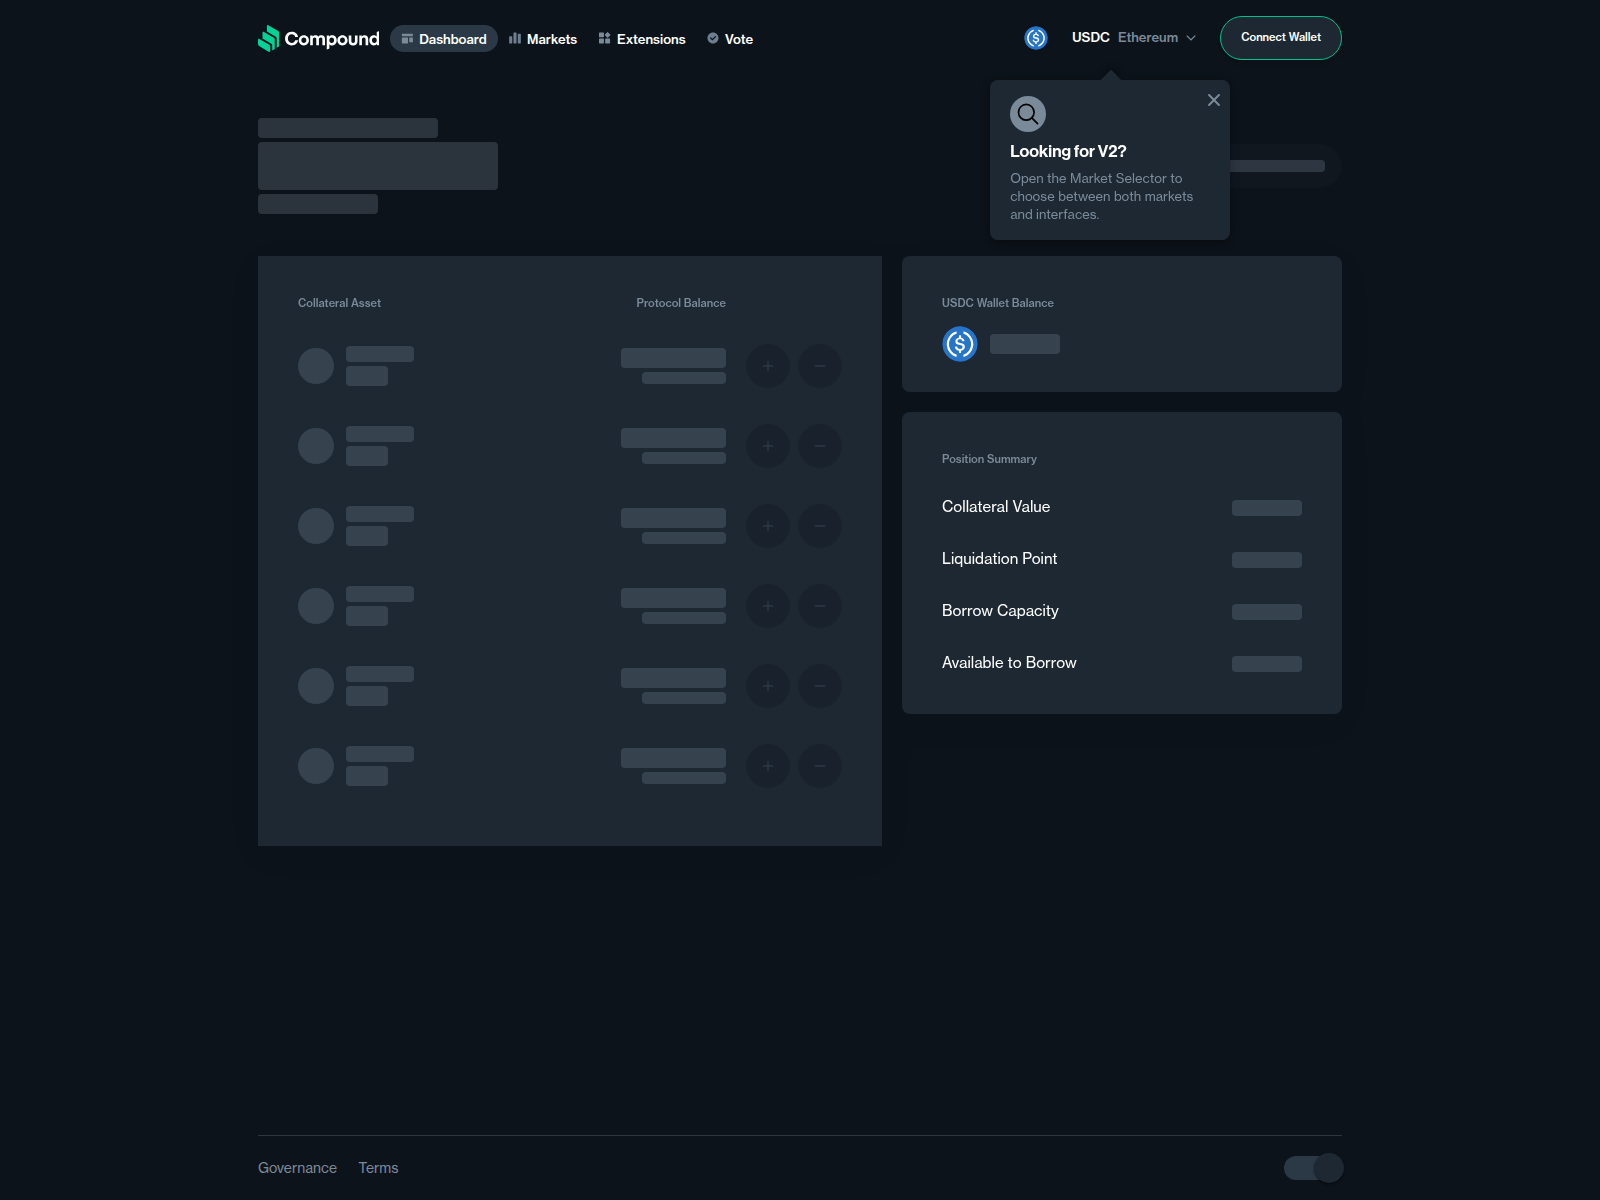Expand the USDC Ethereum market selector

tap(1134, 38)
